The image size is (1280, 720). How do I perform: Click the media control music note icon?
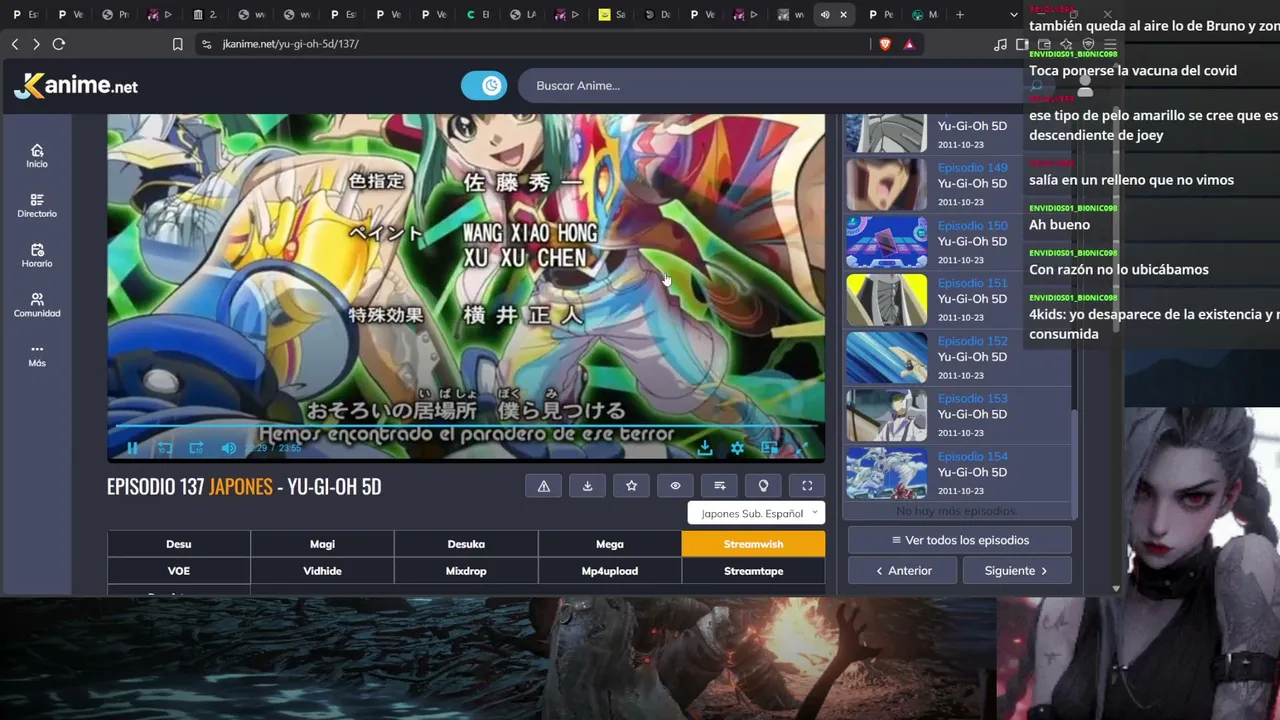pos(1000,44)
